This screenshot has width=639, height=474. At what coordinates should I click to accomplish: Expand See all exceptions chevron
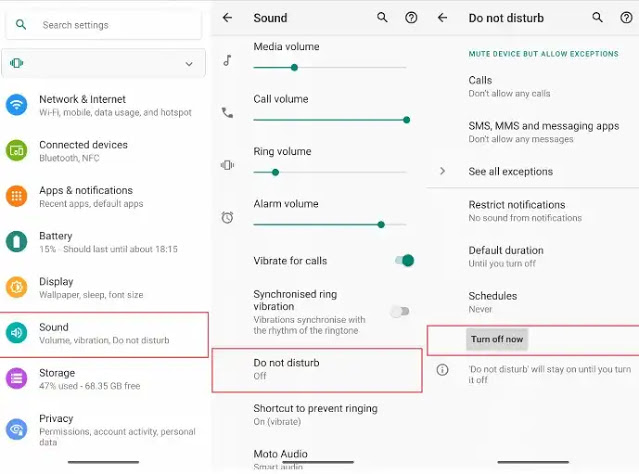443,172
